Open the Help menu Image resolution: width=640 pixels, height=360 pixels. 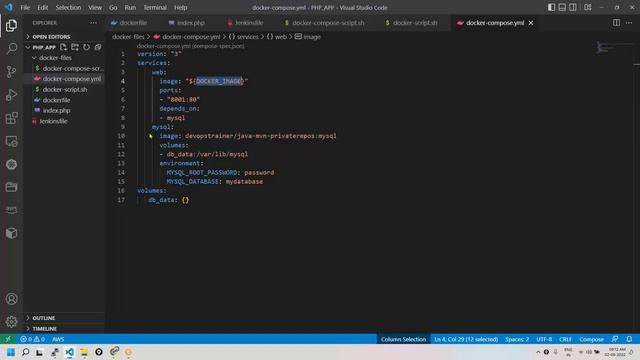(180, 7)
